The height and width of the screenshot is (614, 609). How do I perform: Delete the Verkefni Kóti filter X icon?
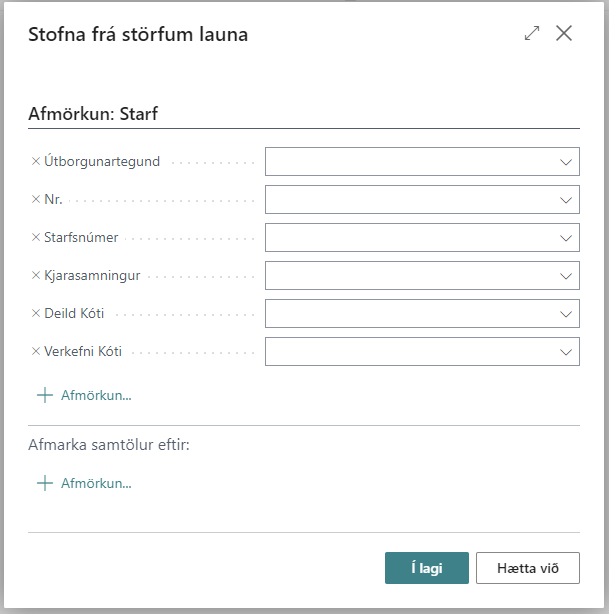coord(36,352)
